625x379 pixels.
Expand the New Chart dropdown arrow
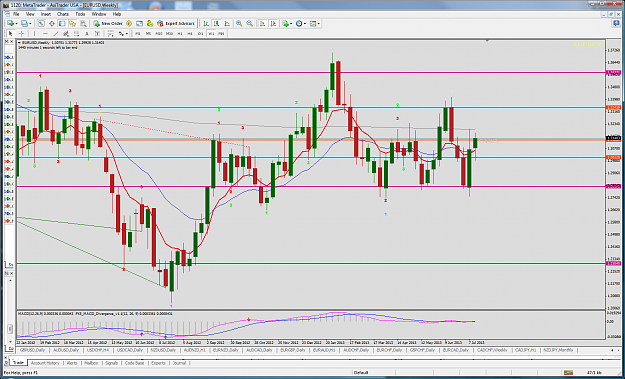(16, 24)
